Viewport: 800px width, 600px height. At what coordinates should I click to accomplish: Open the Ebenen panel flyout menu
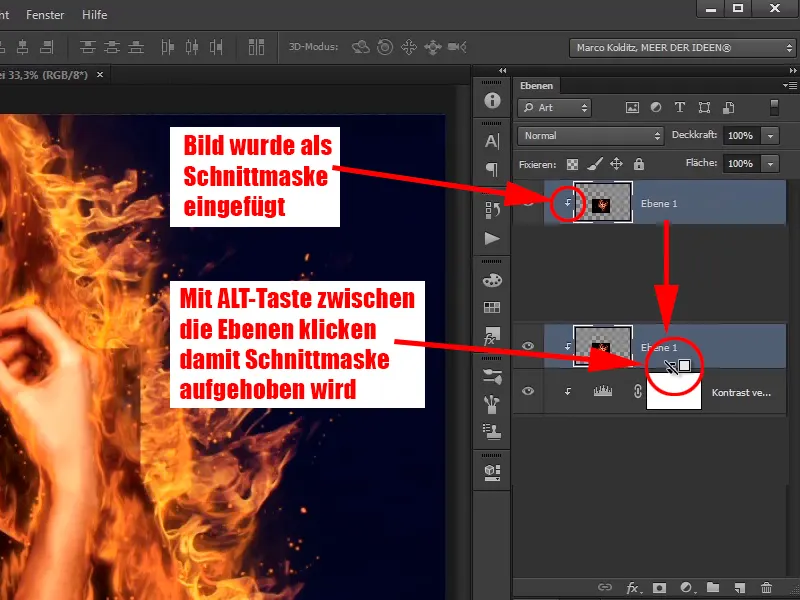tap(790, 85)
